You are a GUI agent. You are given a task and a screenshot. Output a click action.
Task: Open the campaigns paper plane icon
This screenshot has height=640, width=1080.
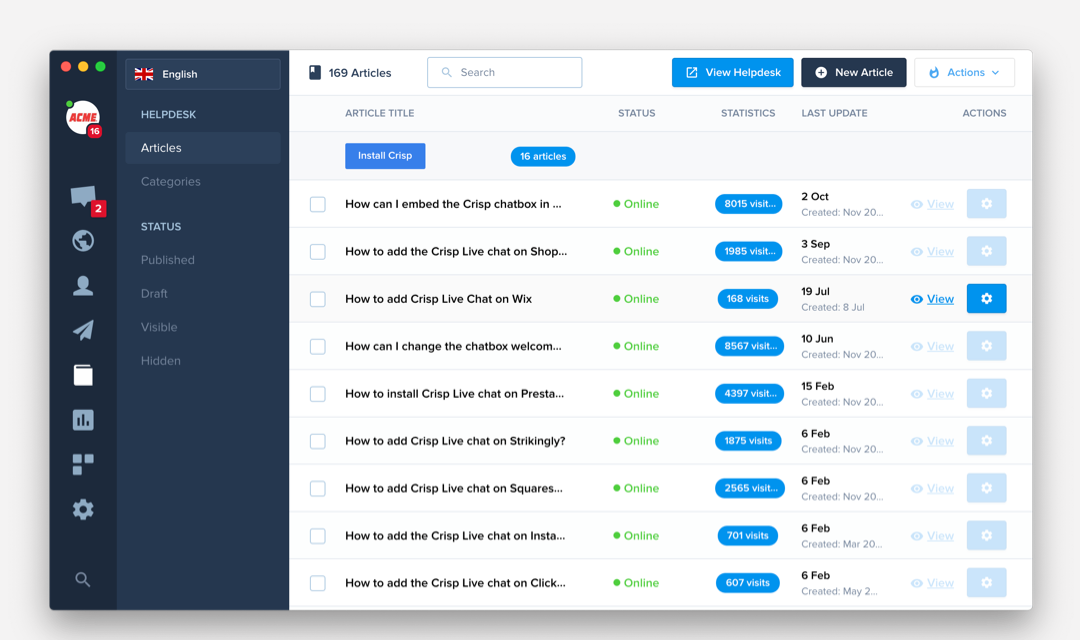tap(83, 330)
